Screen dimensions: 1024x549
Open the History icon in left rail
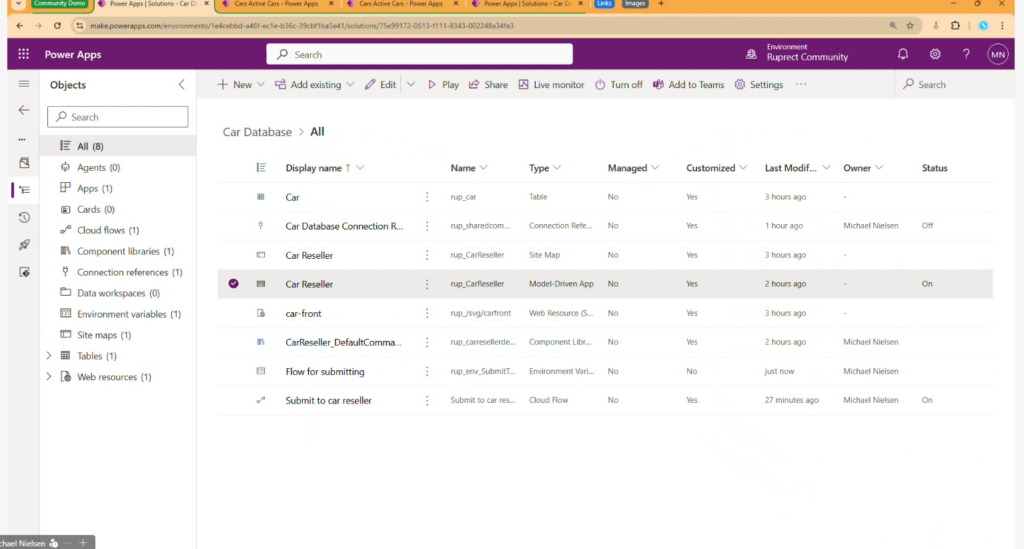pyautogui.click(x=24, y=217)
